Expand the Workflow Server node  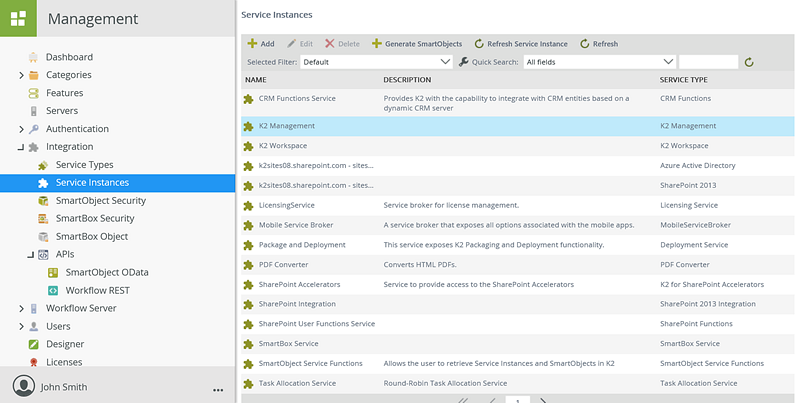[21, 308]
